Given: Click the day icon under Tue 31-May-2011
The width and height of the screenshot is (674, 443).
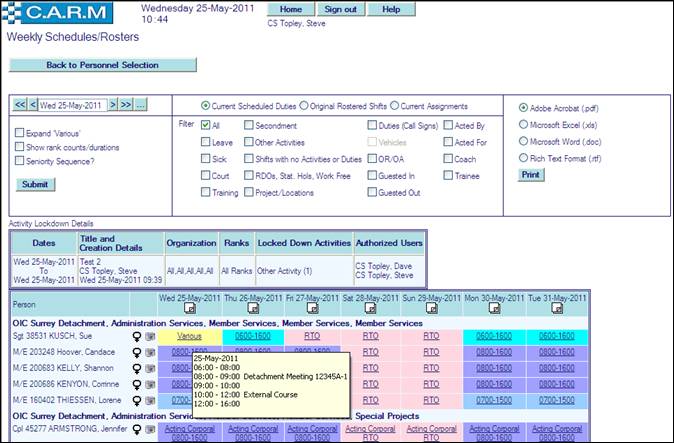Looking at the screenshot, I should click(559, 309).
